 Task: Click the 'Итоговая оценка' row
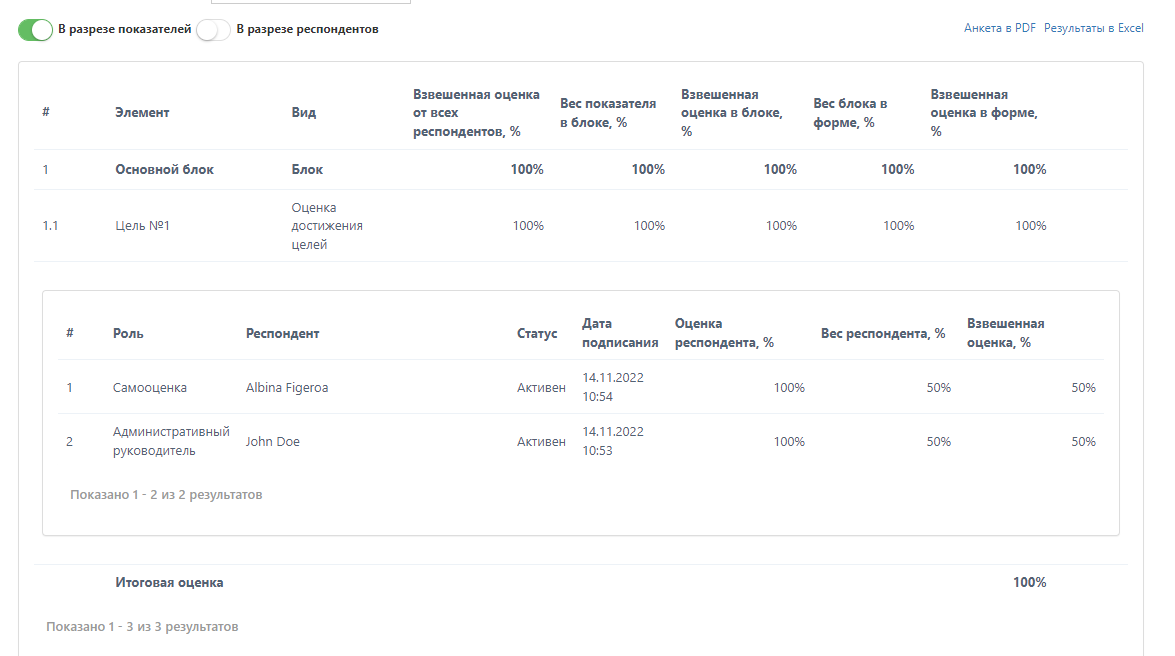[581, 583]
